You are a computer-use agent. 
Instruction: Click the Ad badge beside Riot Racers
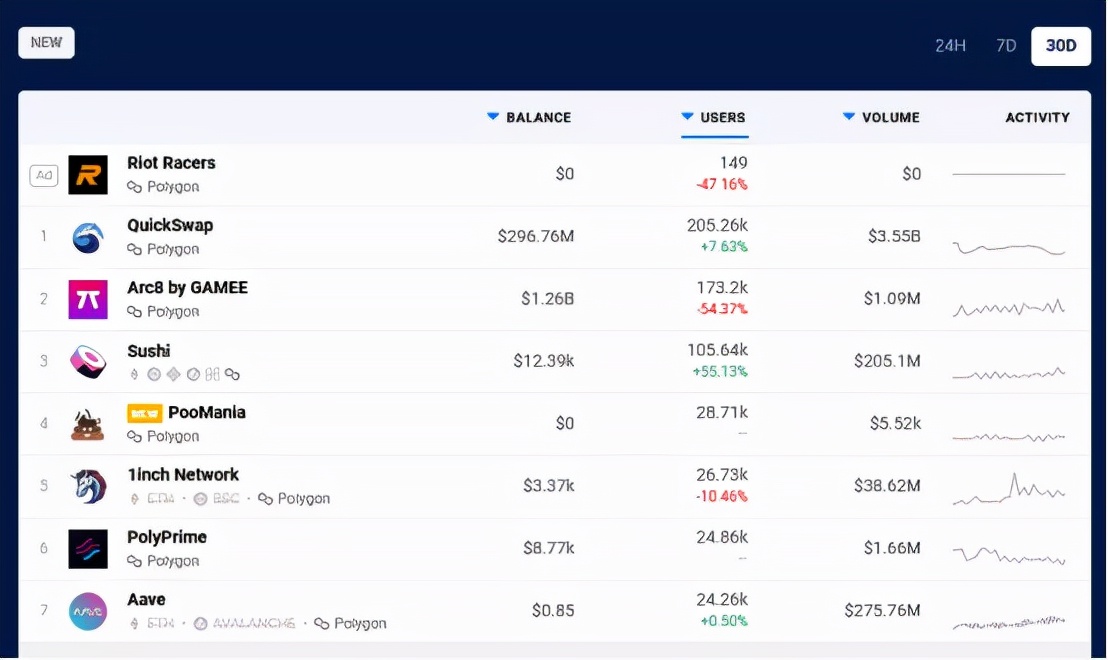pyautogui.click(x=43, y=175)
